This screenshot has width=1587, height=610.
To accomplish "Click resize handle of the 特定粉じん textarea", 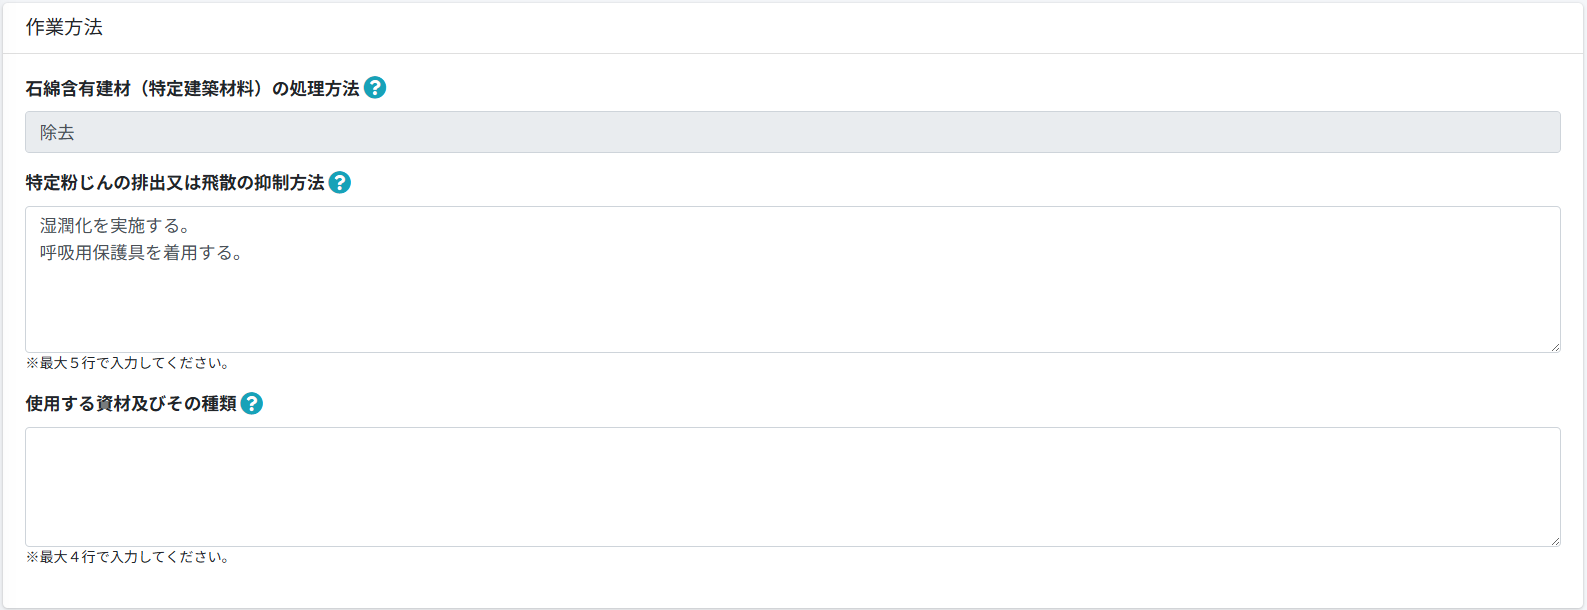I will point(1555,347).
